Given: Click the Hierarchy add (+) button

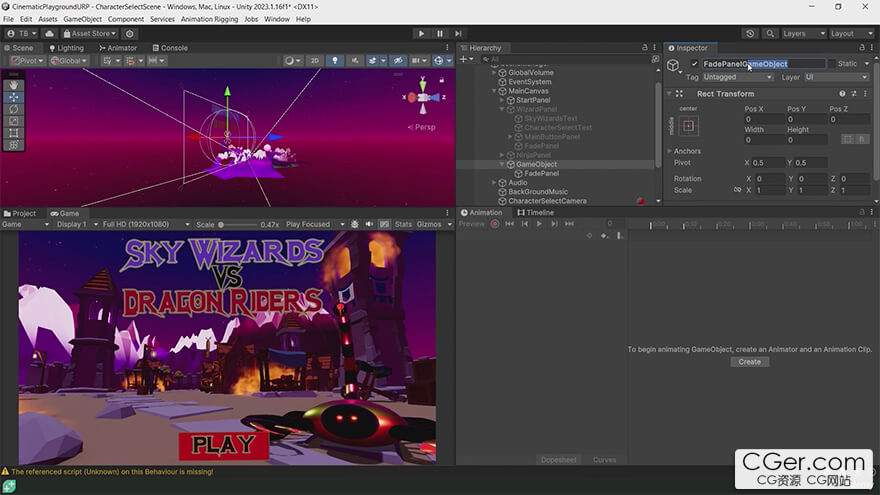Looking at the screenshot, I should (464, 59).
